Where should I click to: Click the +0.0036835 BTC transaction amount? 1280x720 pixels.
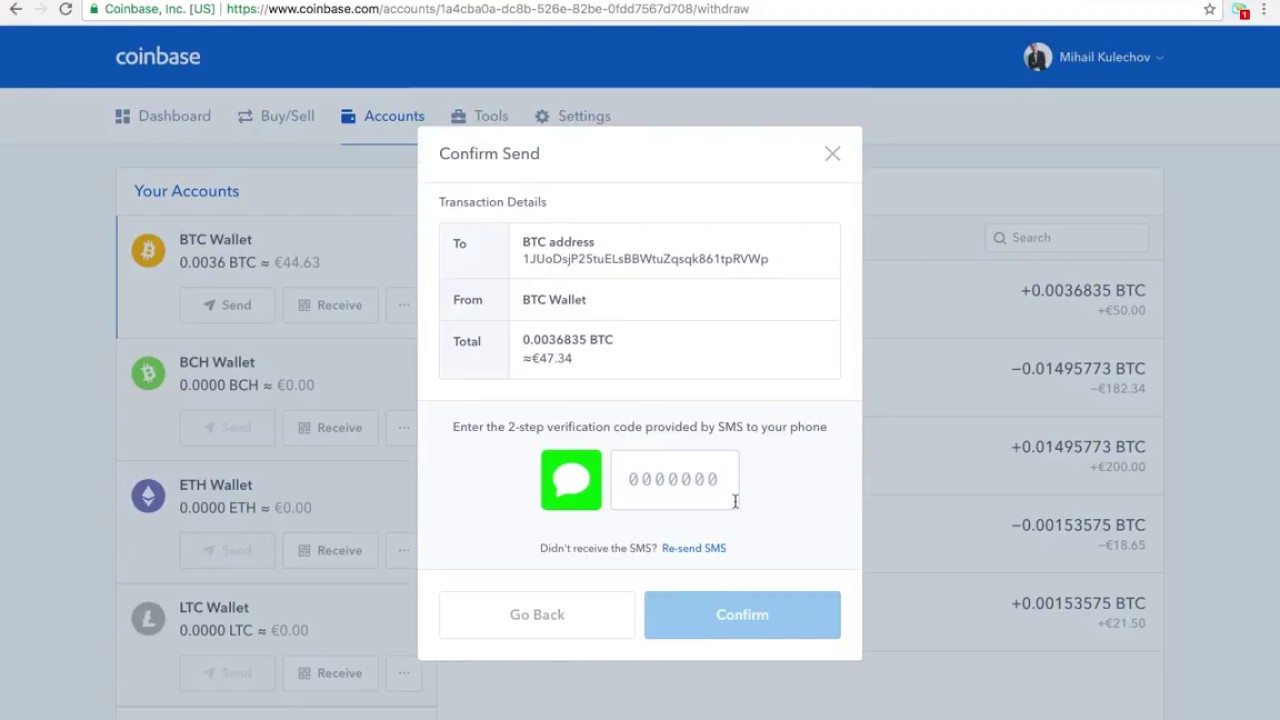1083,290
